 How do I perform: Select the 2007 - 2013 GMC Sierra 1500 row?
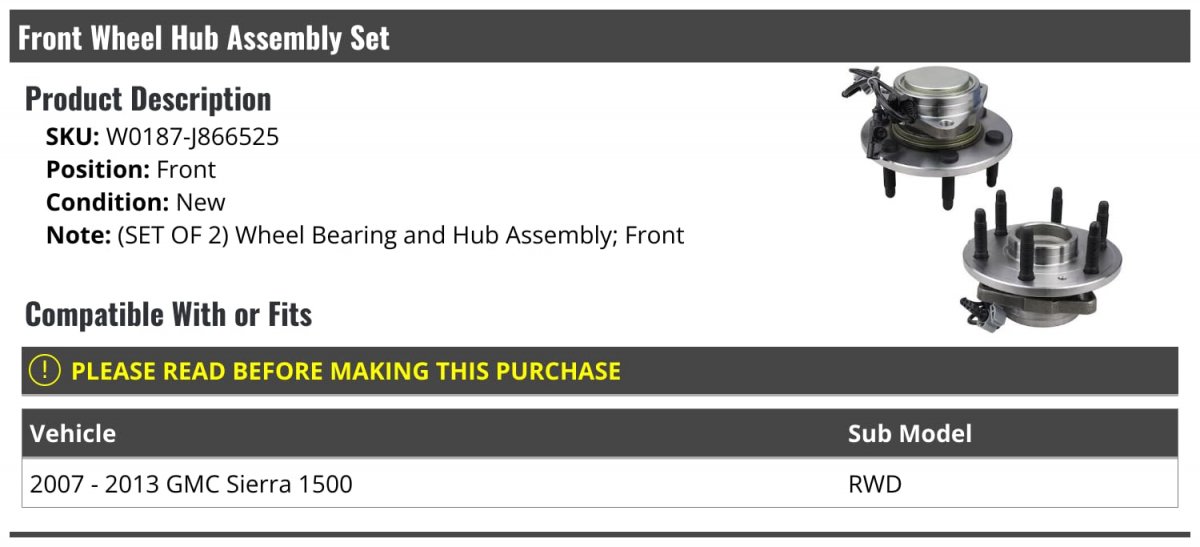(600, 484)
